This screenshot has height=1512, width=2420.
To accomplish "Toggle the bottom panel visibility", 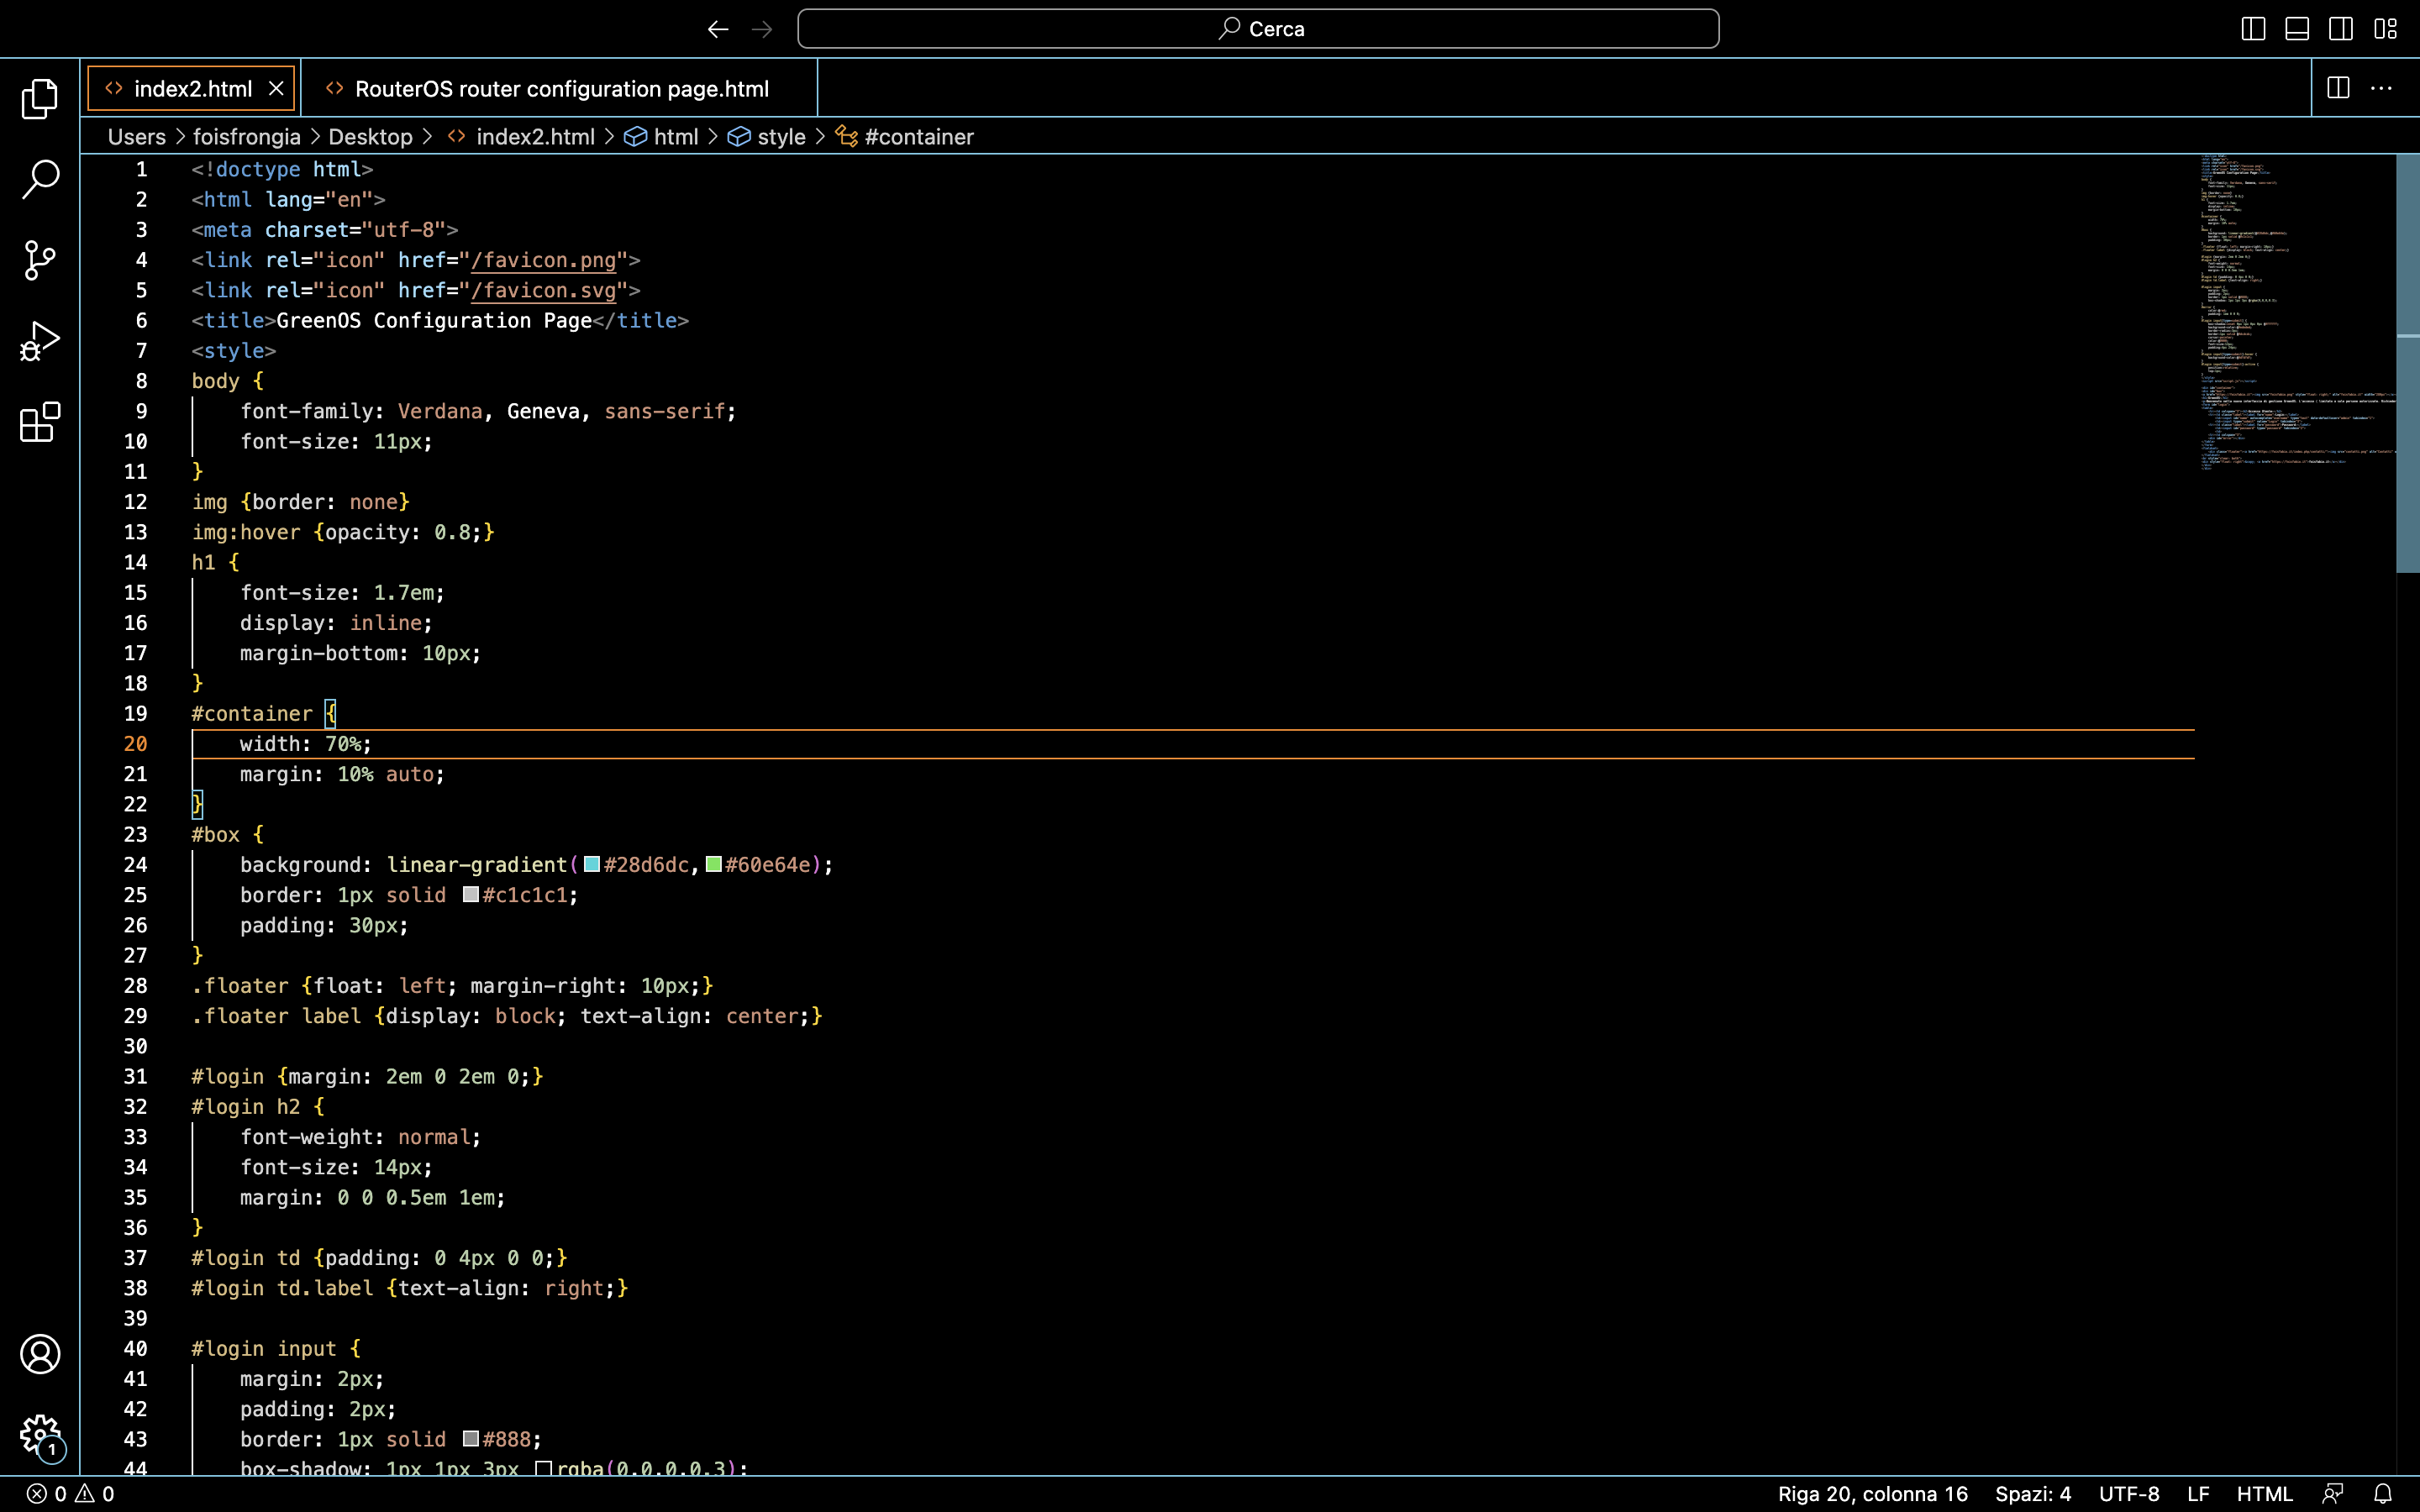I will (2295, 28).
